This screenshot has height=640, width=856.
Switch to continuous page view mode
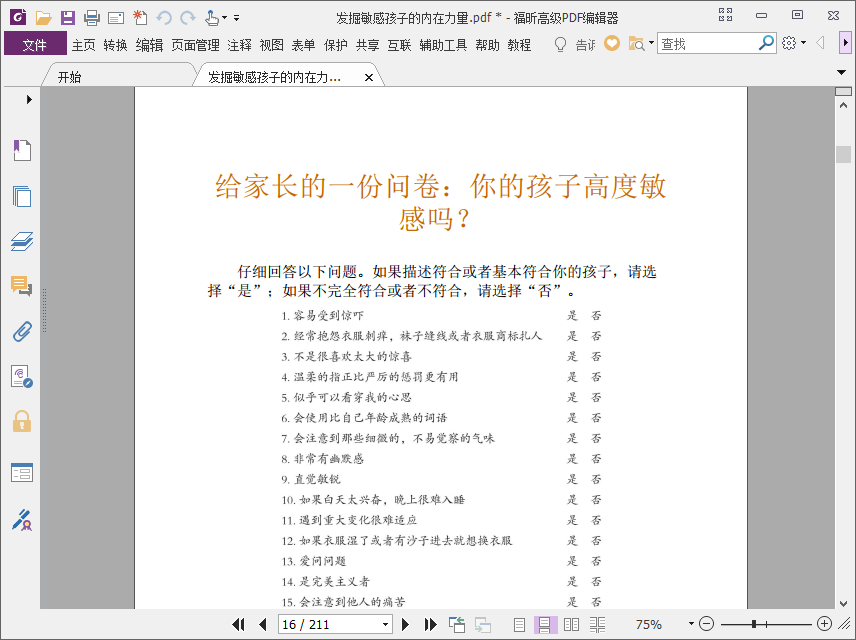click(545, 624)
